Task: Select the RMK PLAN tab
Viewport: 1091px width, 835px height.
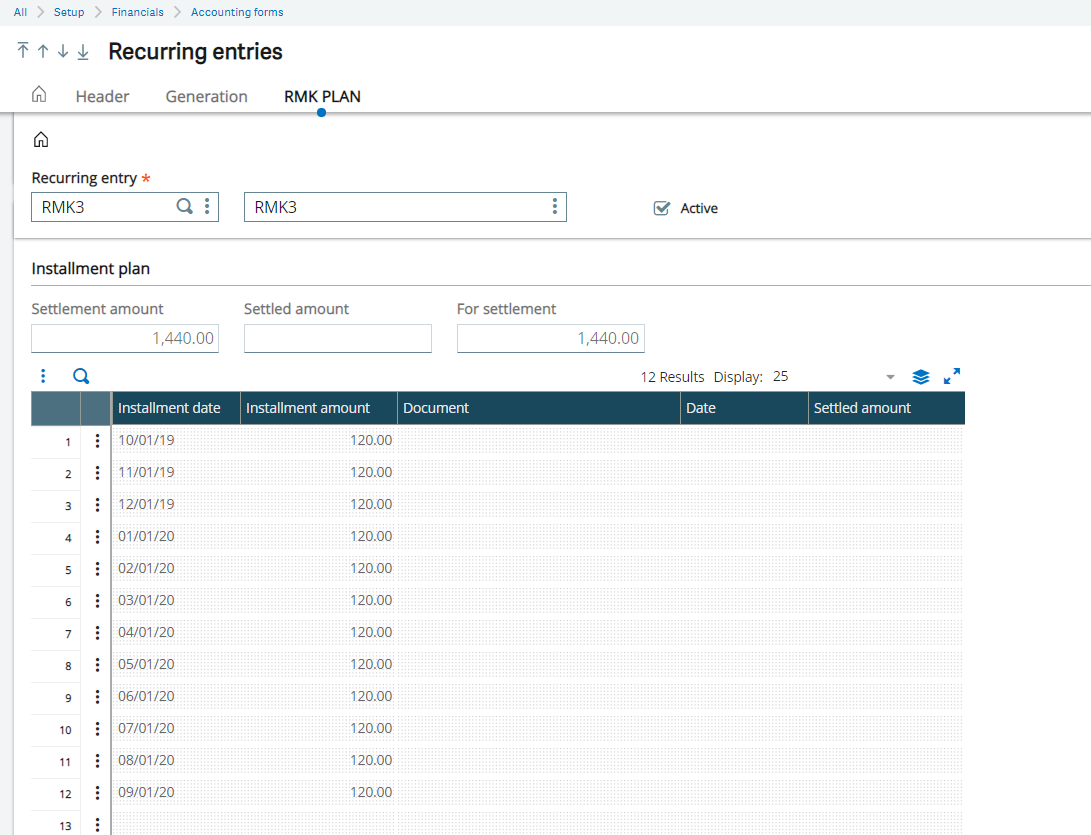Action: click(x=322, y=97)
